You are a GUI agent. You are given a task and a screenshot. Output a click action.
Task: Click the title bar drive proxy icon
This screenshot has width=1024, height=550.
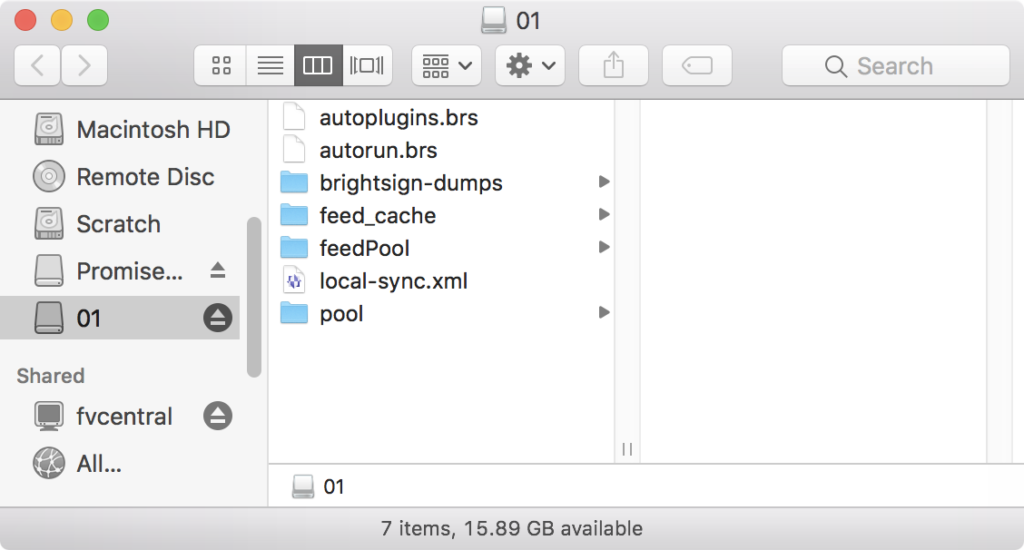[x=494, y=20]
